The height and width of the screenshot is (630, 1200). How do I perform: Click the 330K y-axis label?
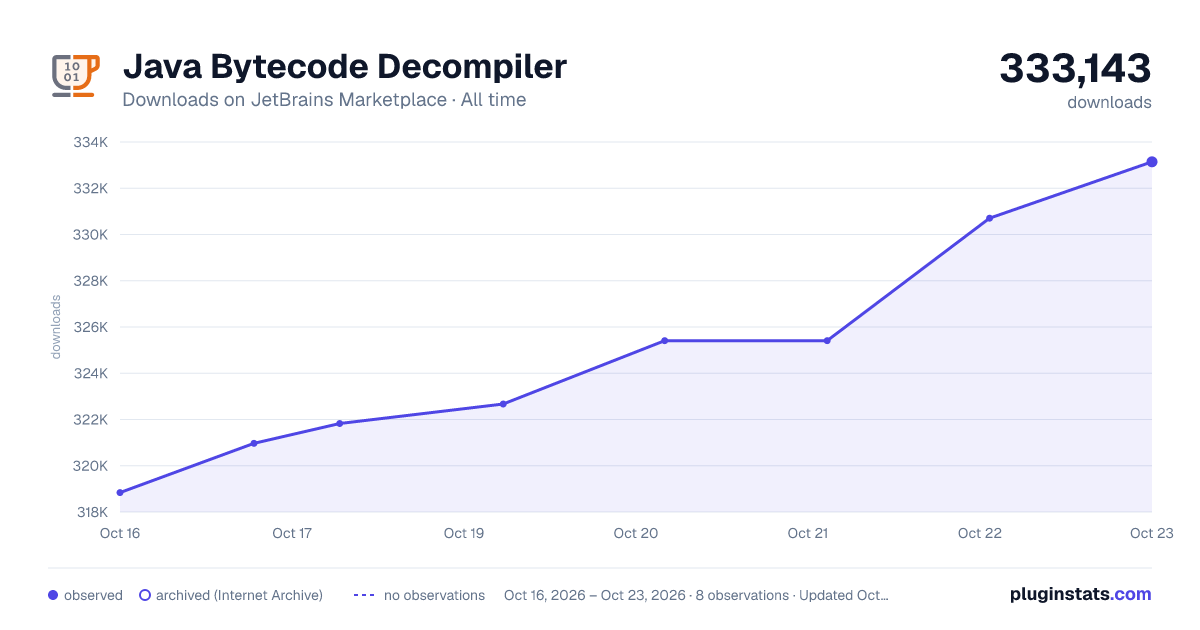[90, 235]
